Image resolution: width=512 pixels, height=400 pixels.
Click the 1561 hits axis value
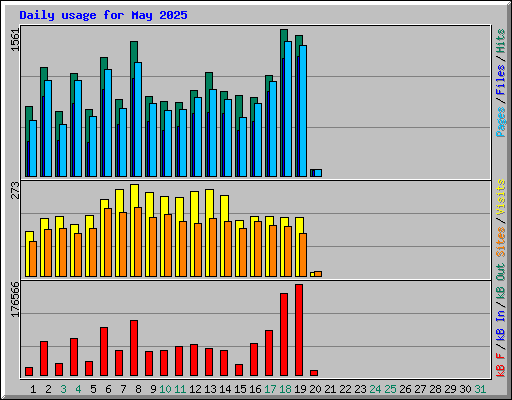pos(15,40)
